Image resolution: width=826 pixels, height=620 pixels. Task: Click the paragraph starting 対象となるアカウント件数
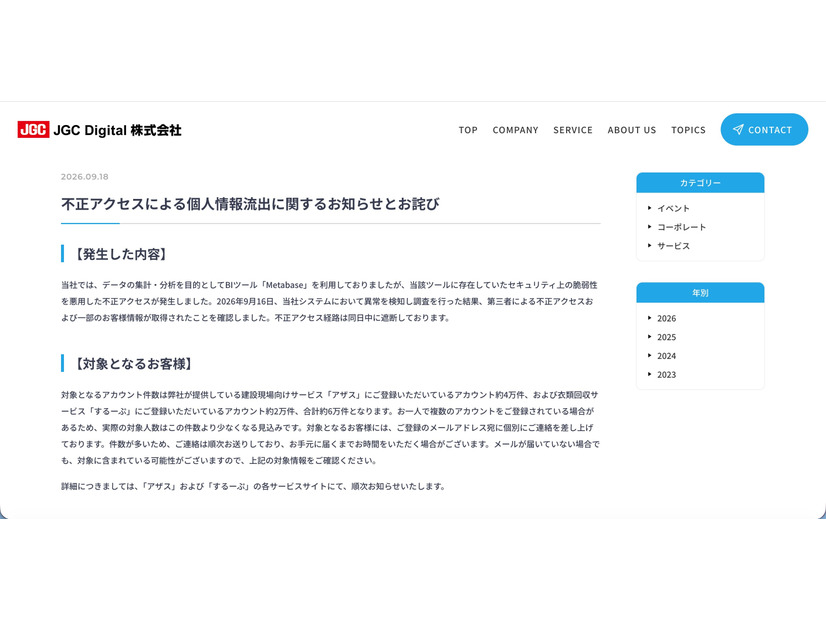(330, 427)
